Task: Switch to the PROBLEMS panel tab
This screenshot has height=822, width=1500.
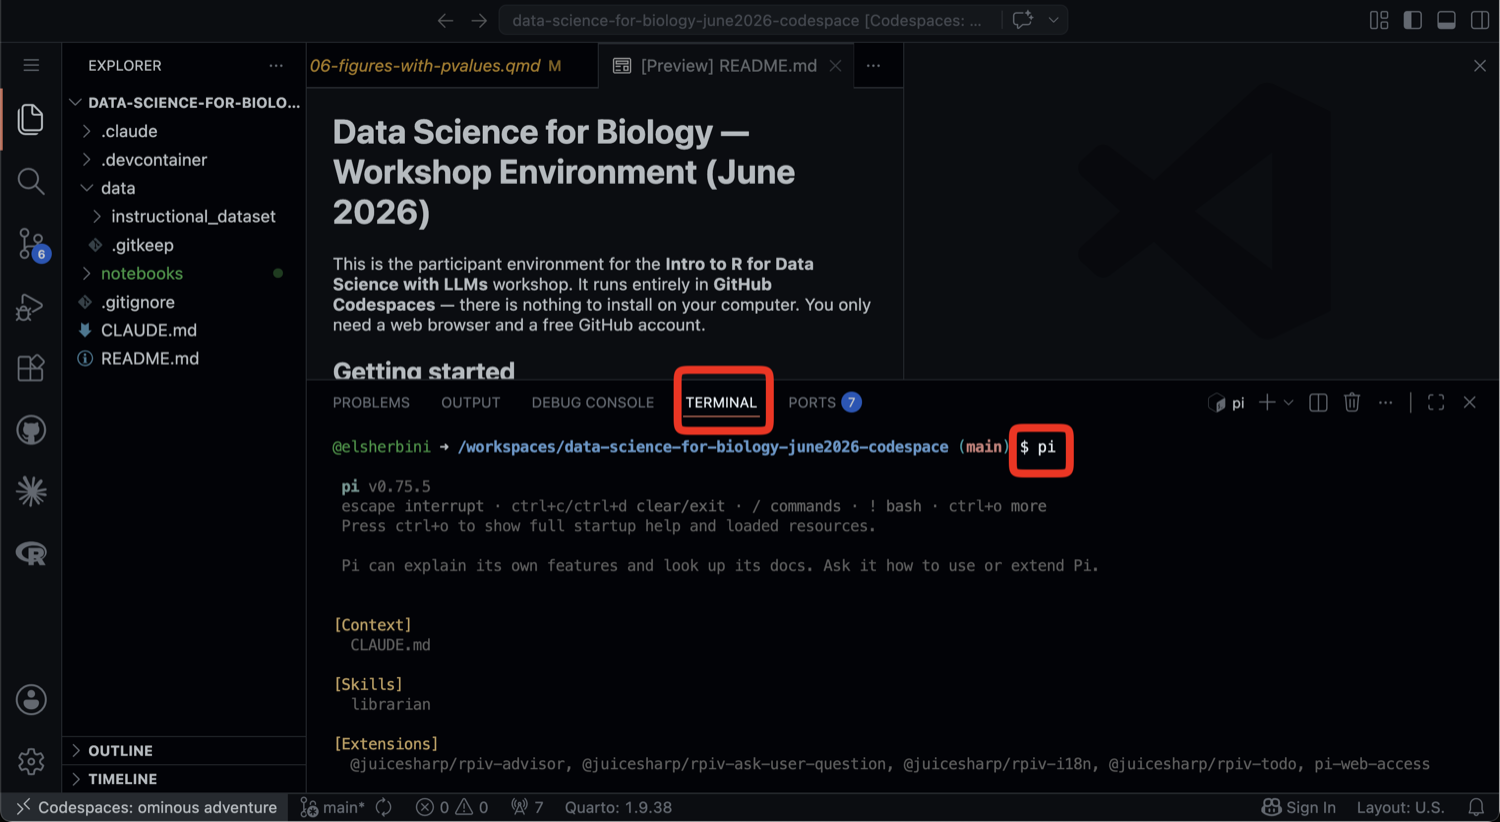Action: pos(371,402)
